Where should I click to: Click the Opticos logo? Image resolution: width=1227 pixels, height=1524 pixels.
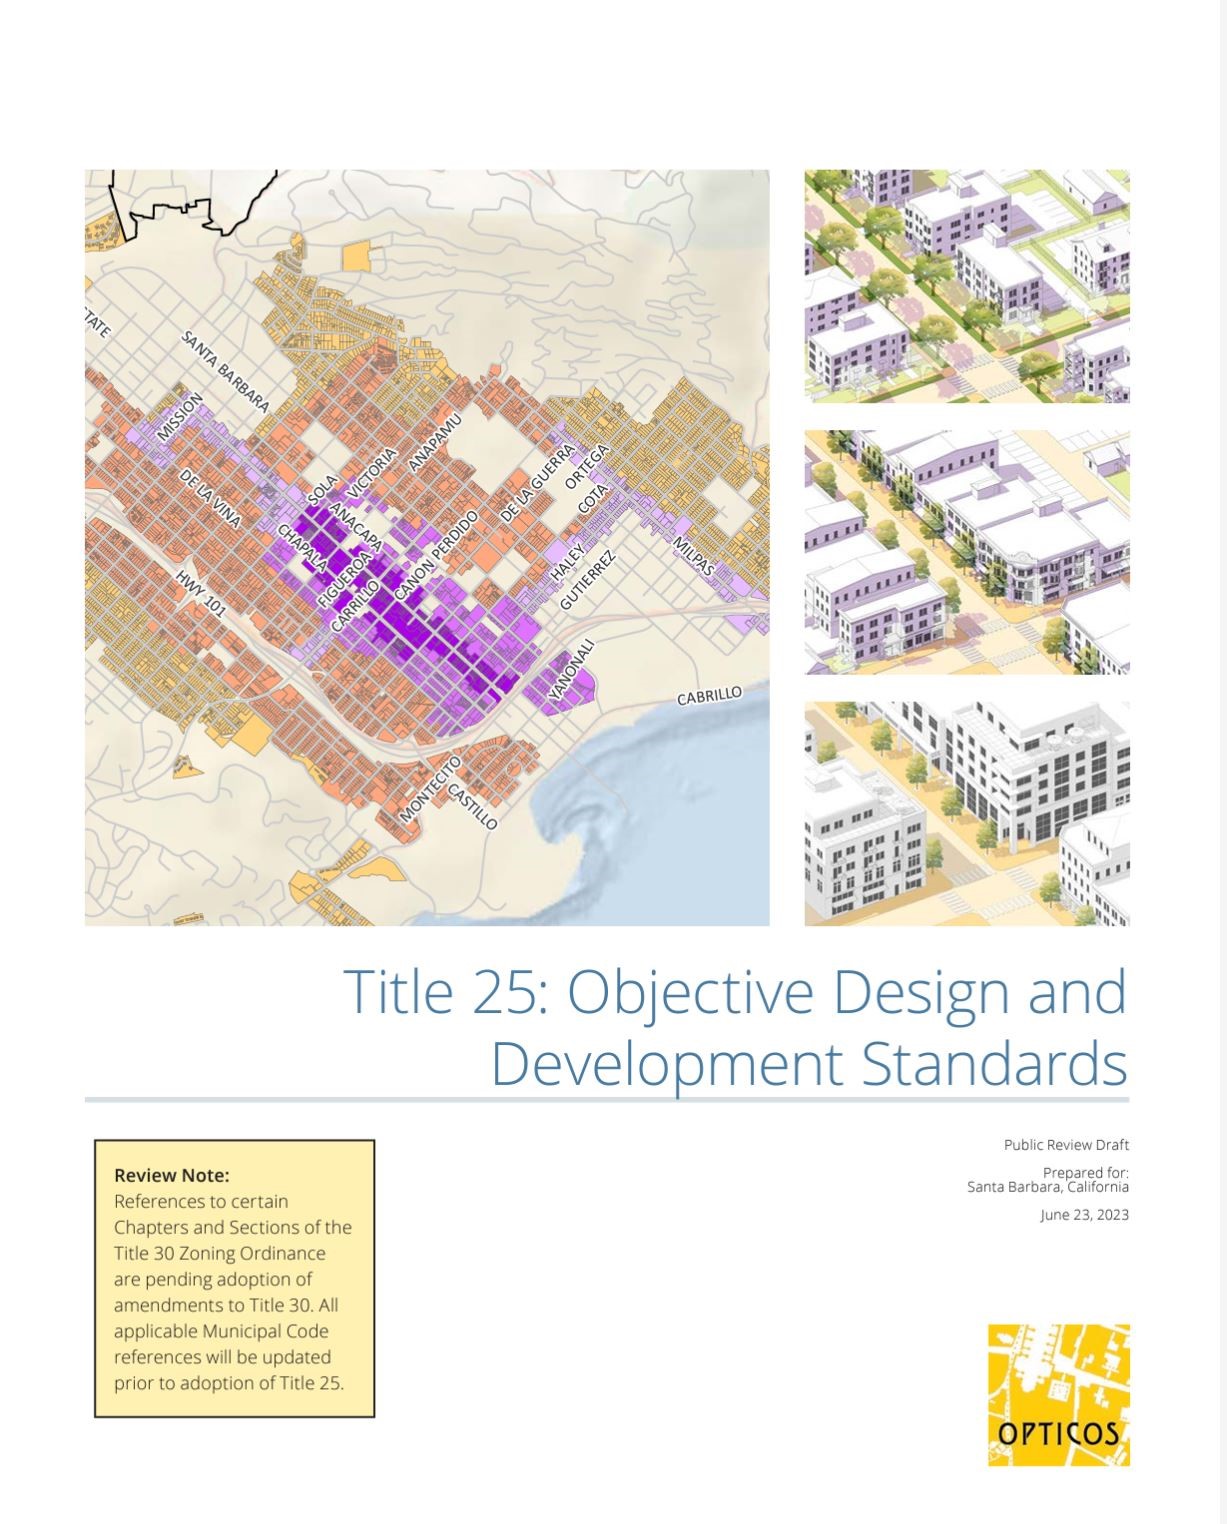pos(1058,1394)
